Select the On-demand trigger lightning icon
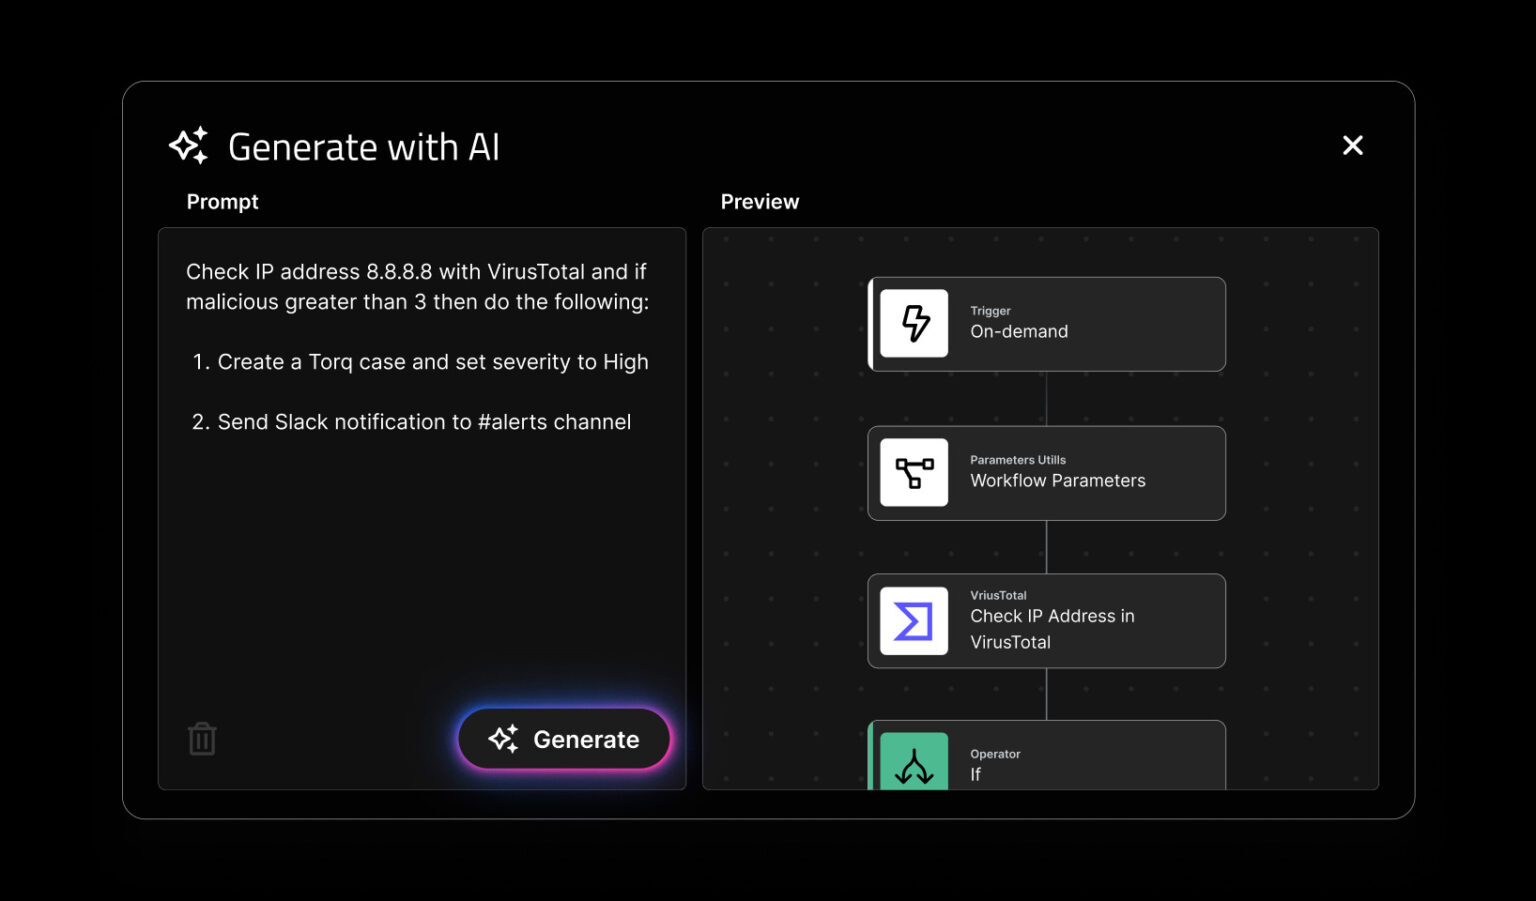1536x901 pixels. pyautogui.click(x=913, y=324)
